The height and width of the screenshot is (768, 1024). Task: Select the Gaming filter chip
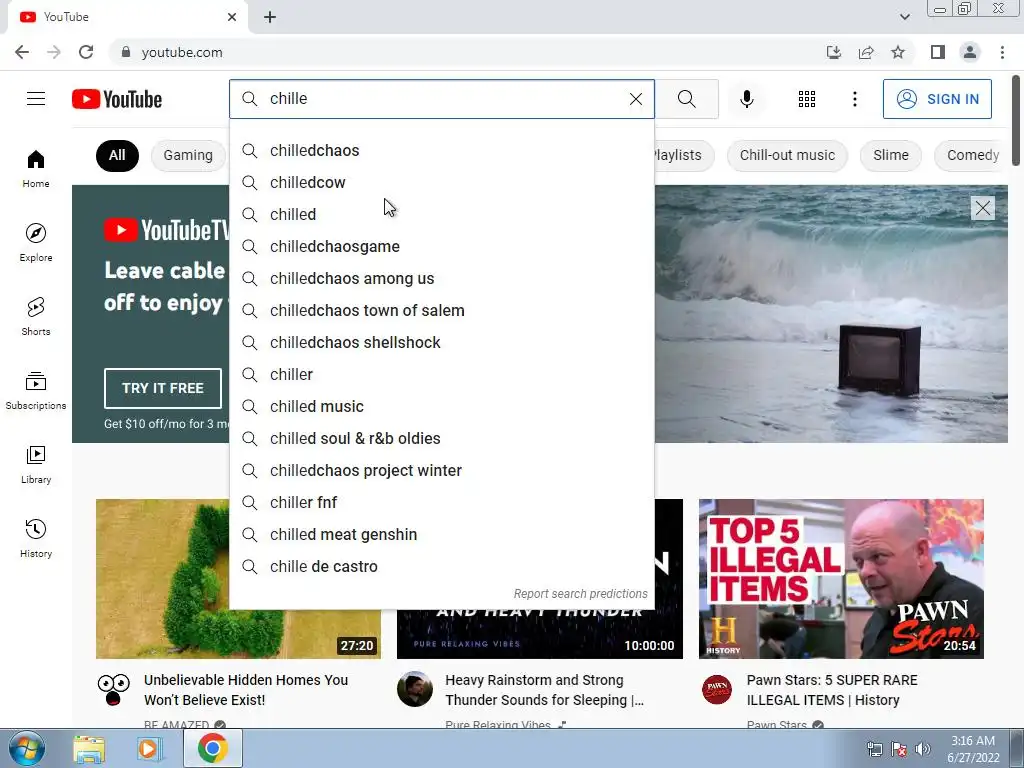point(189,155)
